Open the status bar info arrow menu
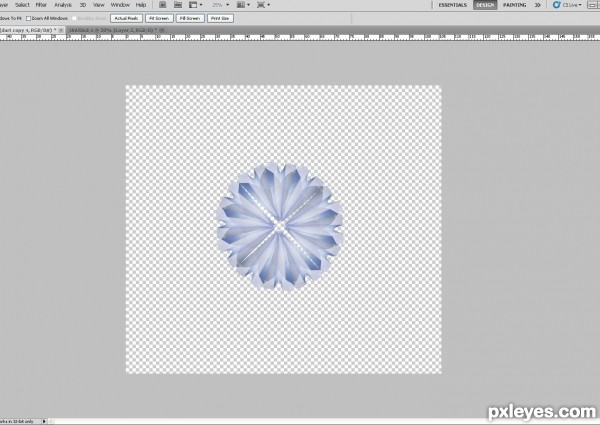The height and width of the screenshot is (425, 600). [44, 421]
